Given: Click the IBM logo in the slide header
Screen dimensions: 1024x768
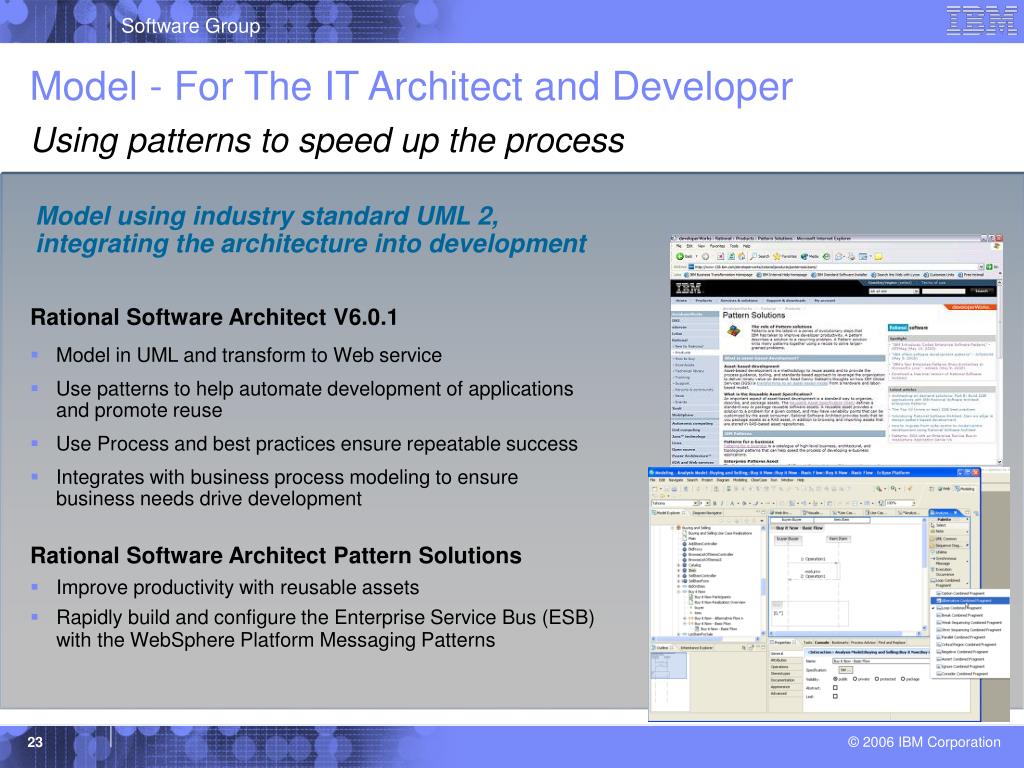Looking at the screenshot, I should coord(981,20).
